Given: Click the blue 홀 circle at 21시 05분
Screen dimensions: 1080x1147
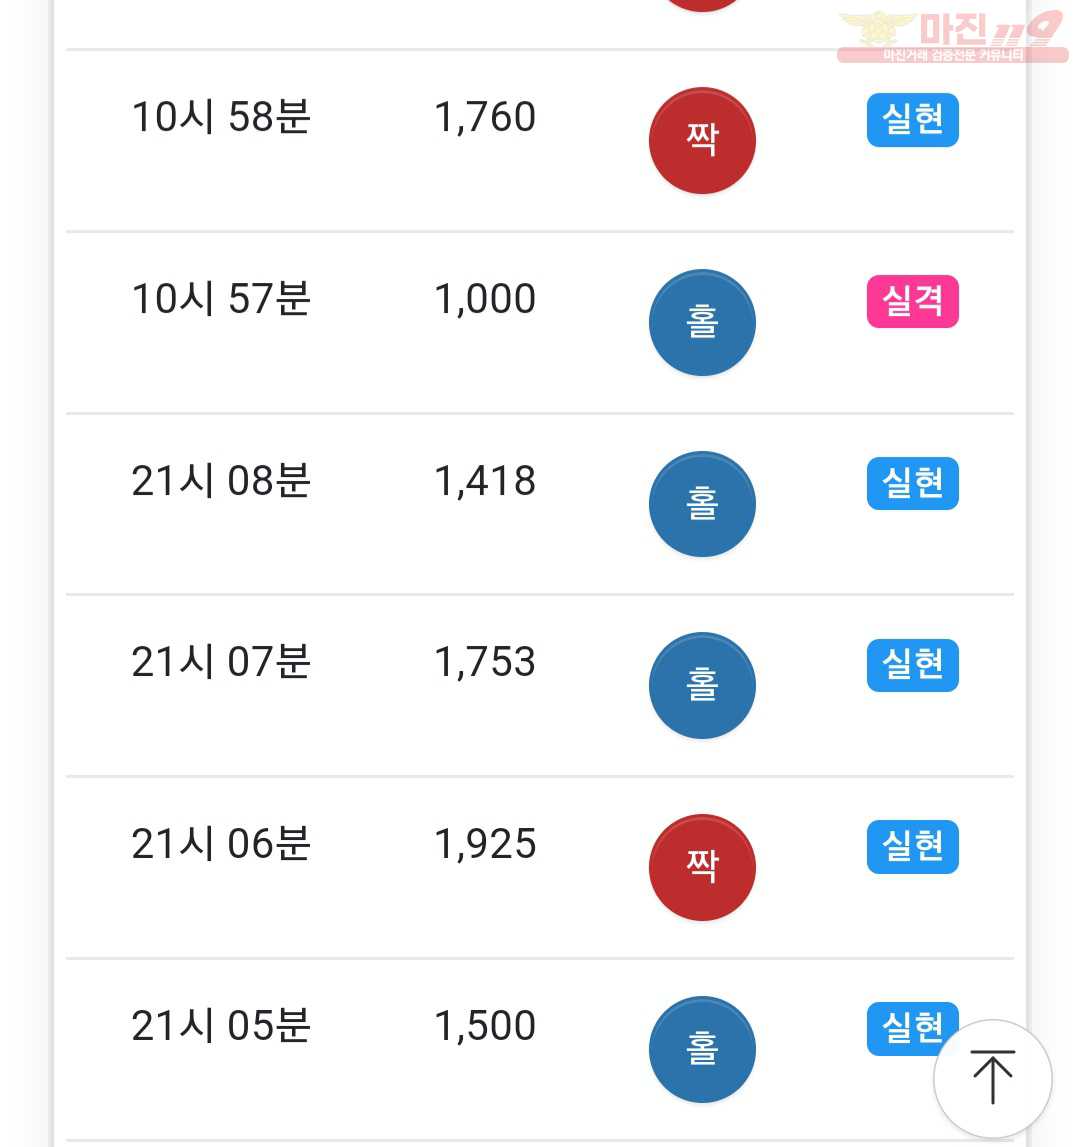Looking at the screenshot, I should (702, 1049).
